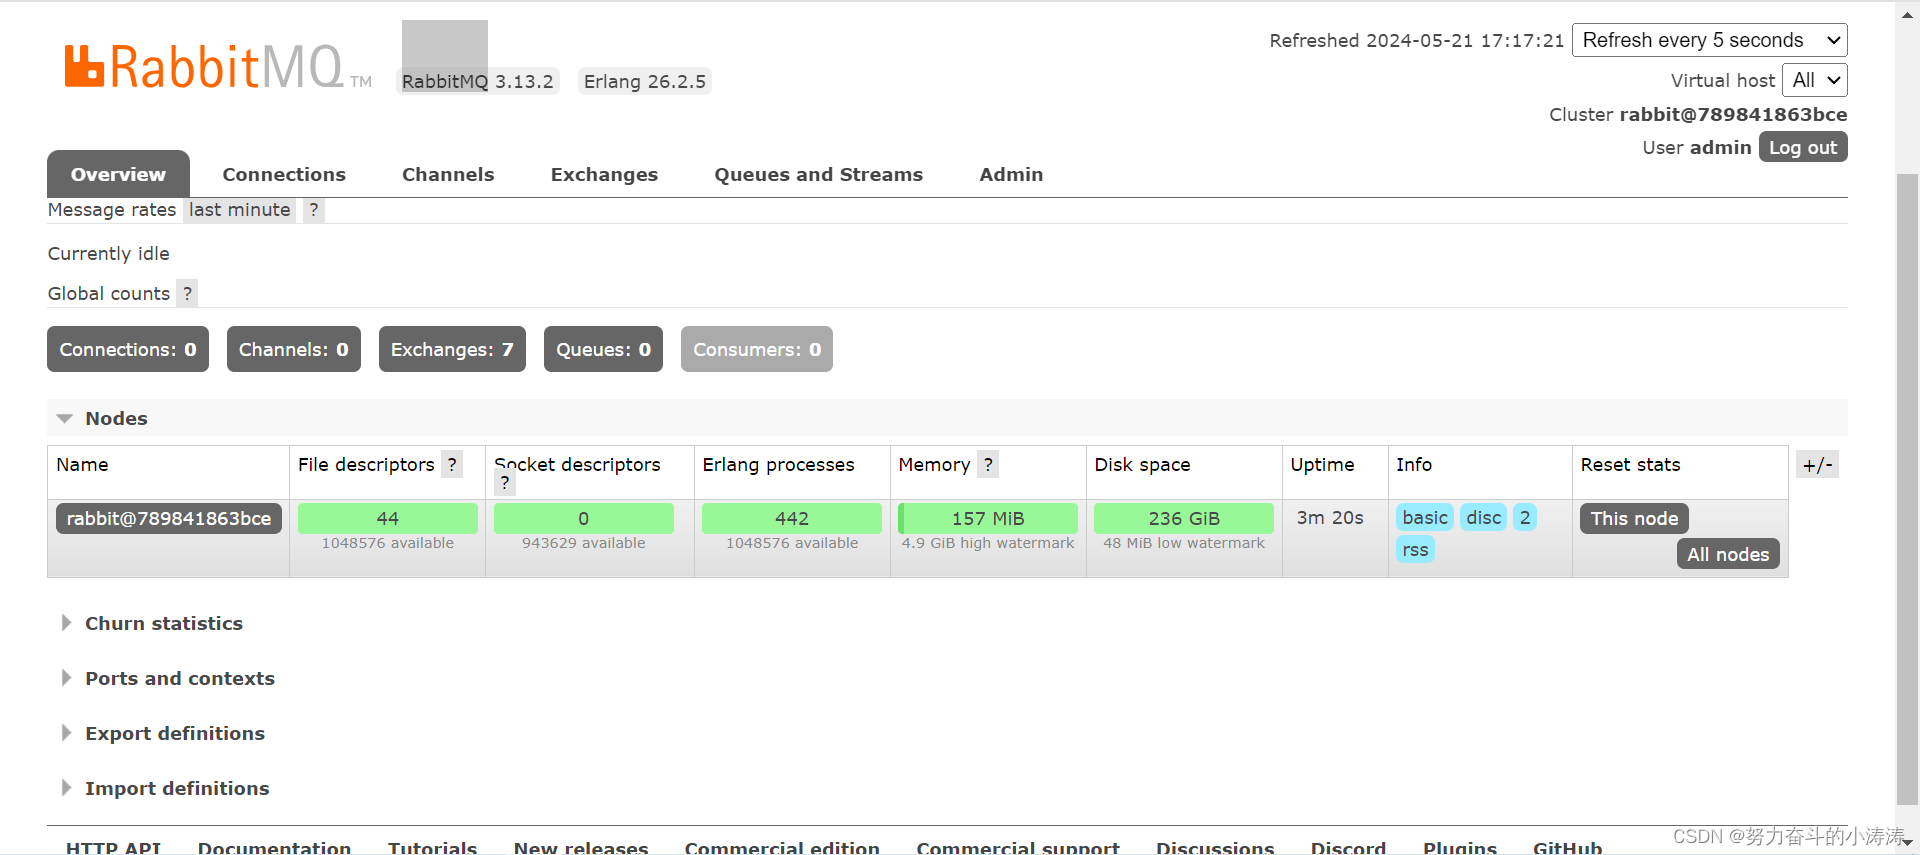
Task: Open the Virtual host dropdown
Action: click(x=1815, y=80)
